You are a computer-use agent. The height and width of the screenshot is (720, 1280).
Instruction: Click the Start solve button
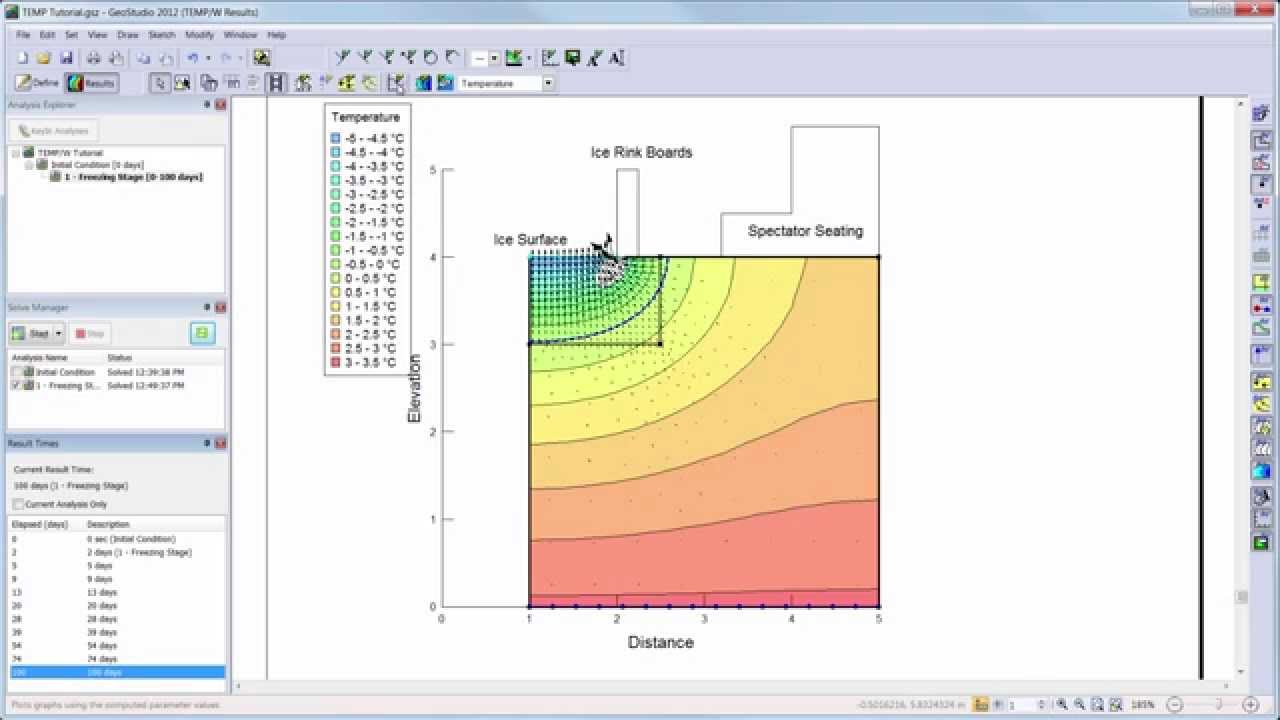(x=31, y=333)
